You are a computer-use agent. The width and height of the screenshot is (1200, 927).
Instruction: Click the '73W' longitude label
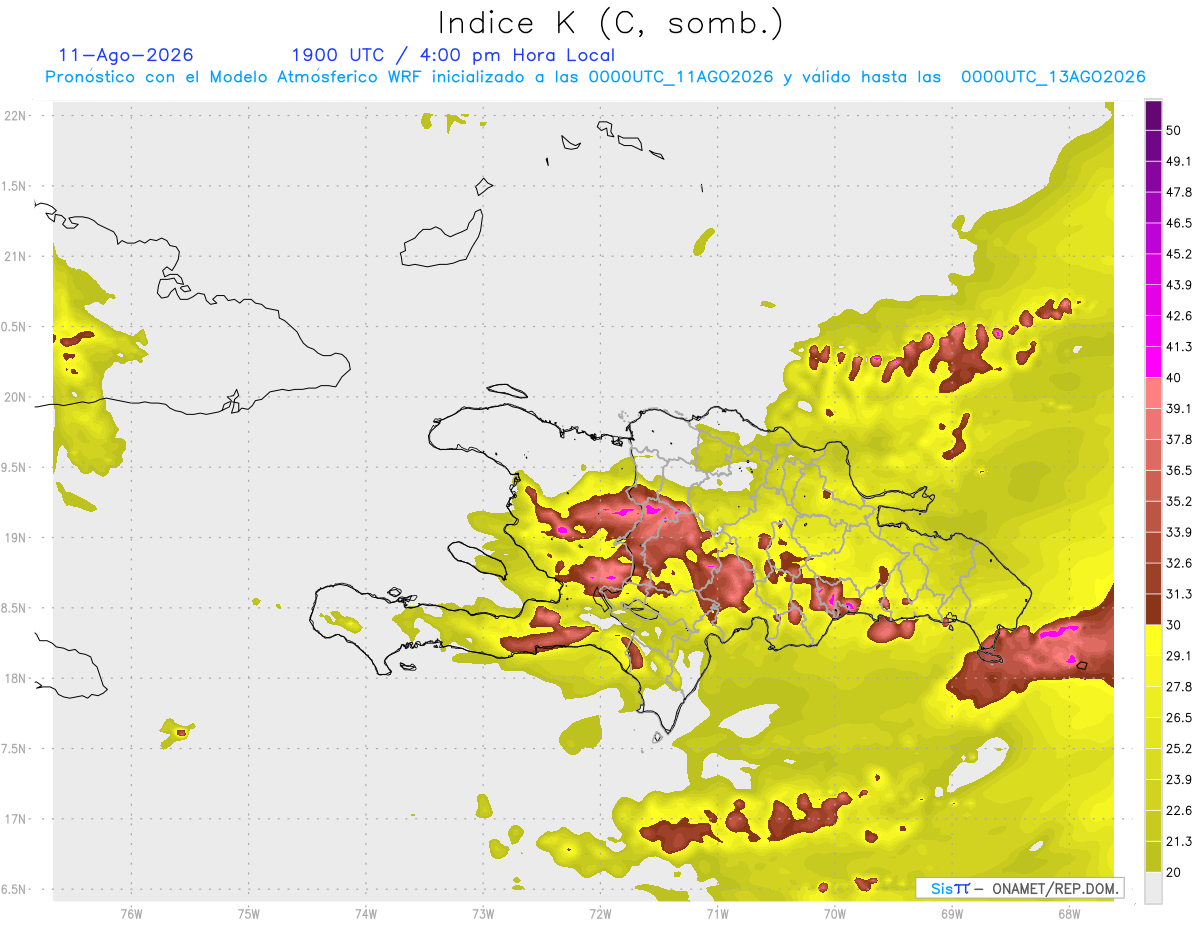pos(483,914)
